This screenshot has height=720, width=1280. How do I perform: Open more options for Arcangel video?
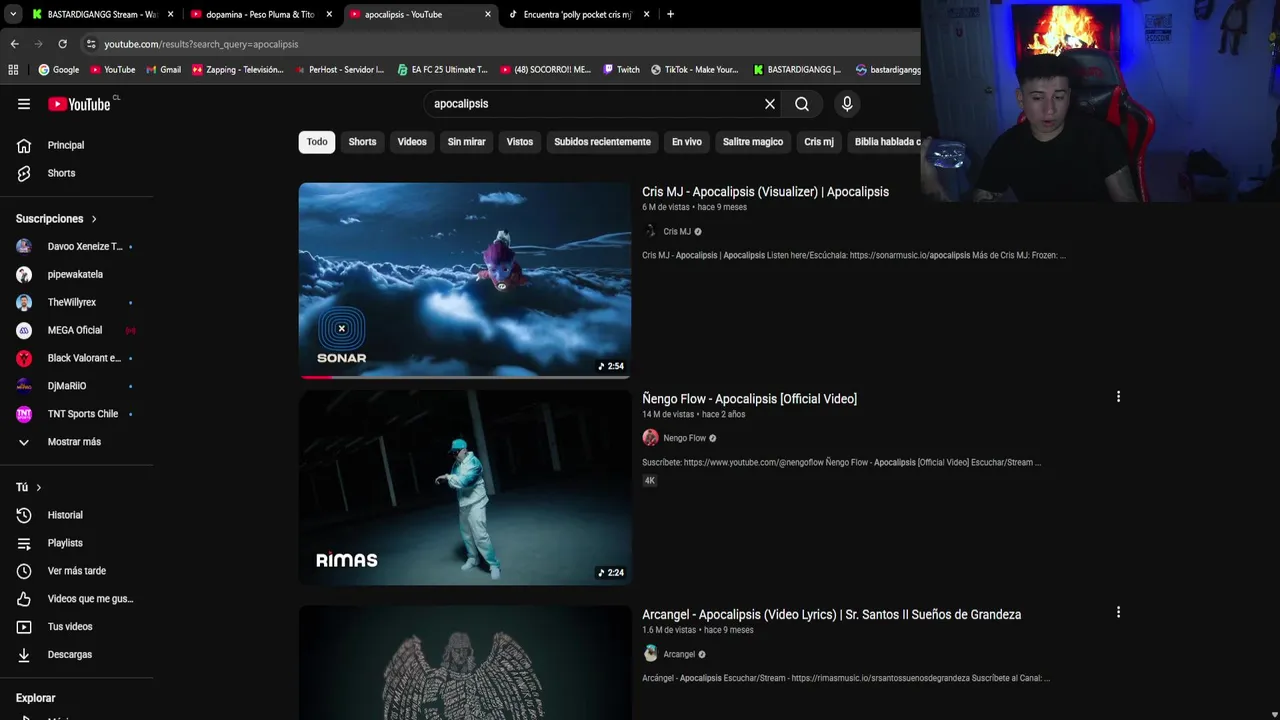[x=1118, y=612]
